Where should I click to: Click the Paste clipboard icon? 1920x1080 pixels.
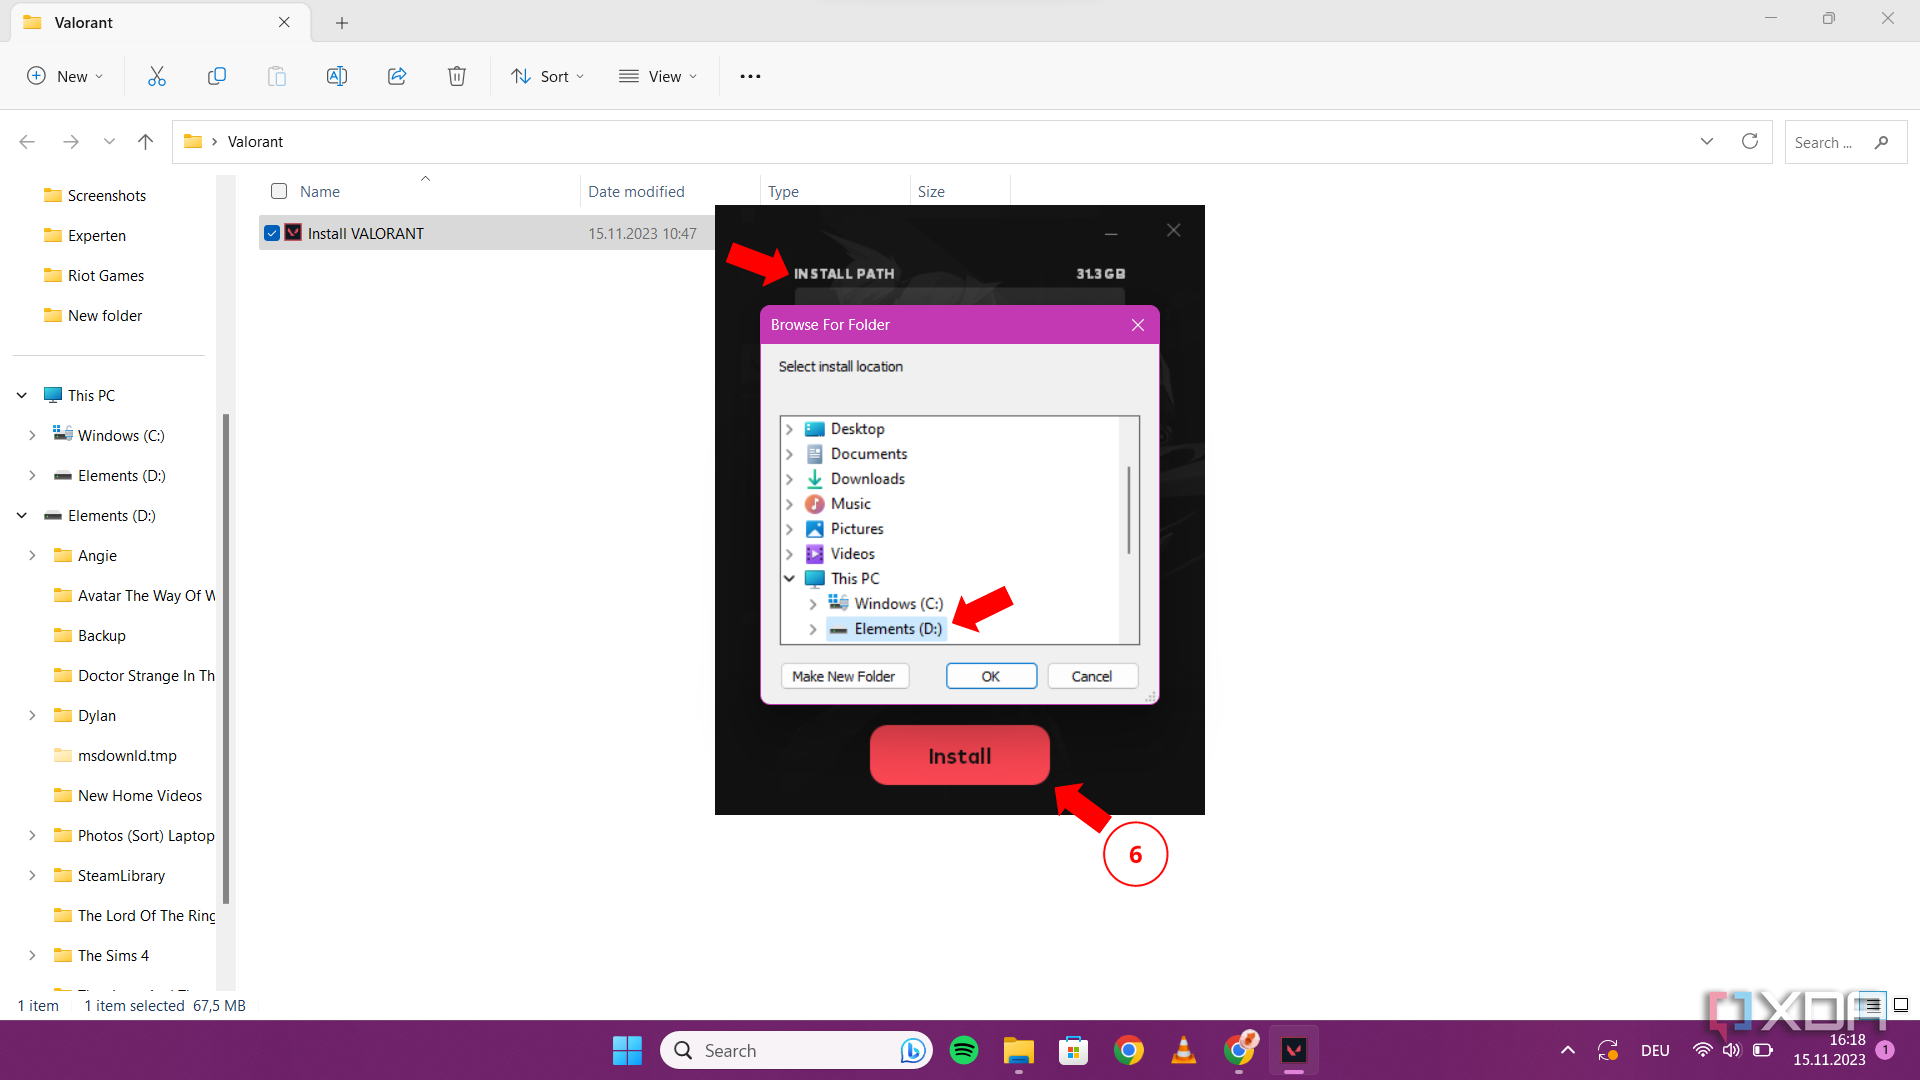[277, 76]
